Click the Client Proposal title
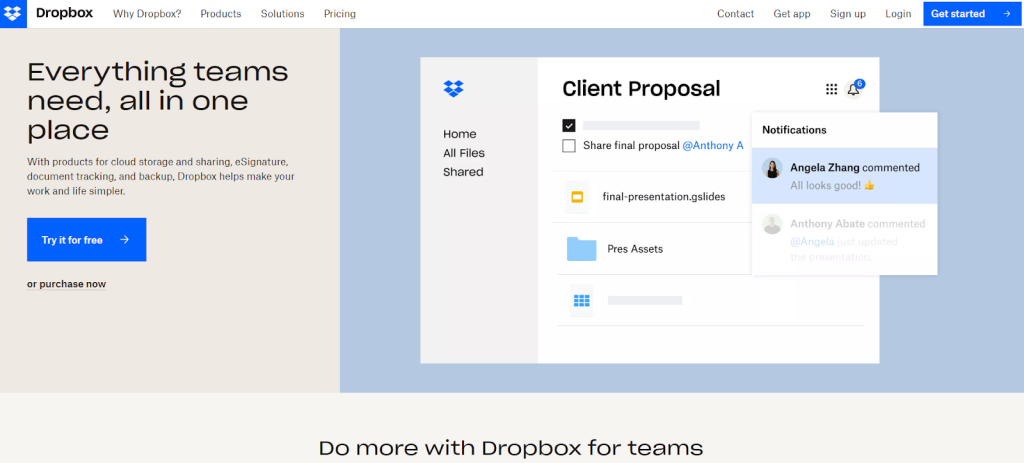The width and height of the screenshot is (1024, 463). point(641,88)
